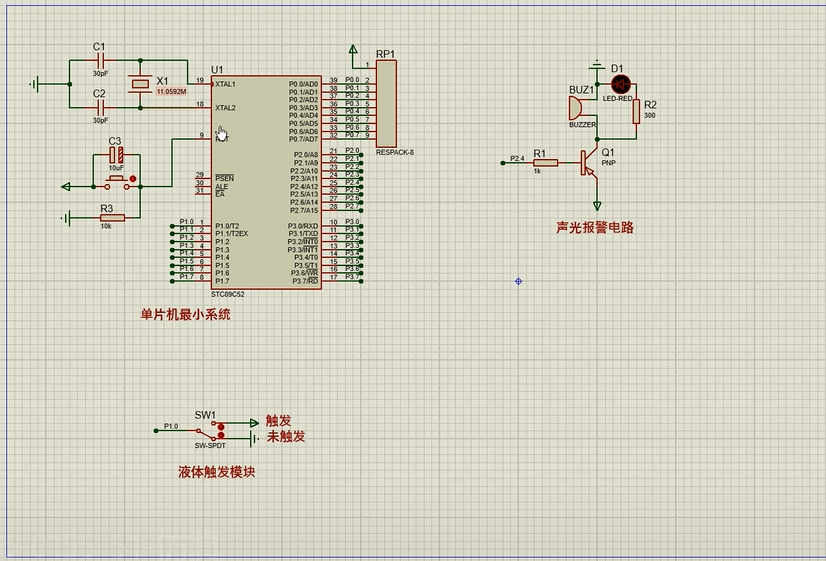Click the 声光报警电路 circuit label
Image resolution: width=826 pixels, height=561 pixels.
595,228
